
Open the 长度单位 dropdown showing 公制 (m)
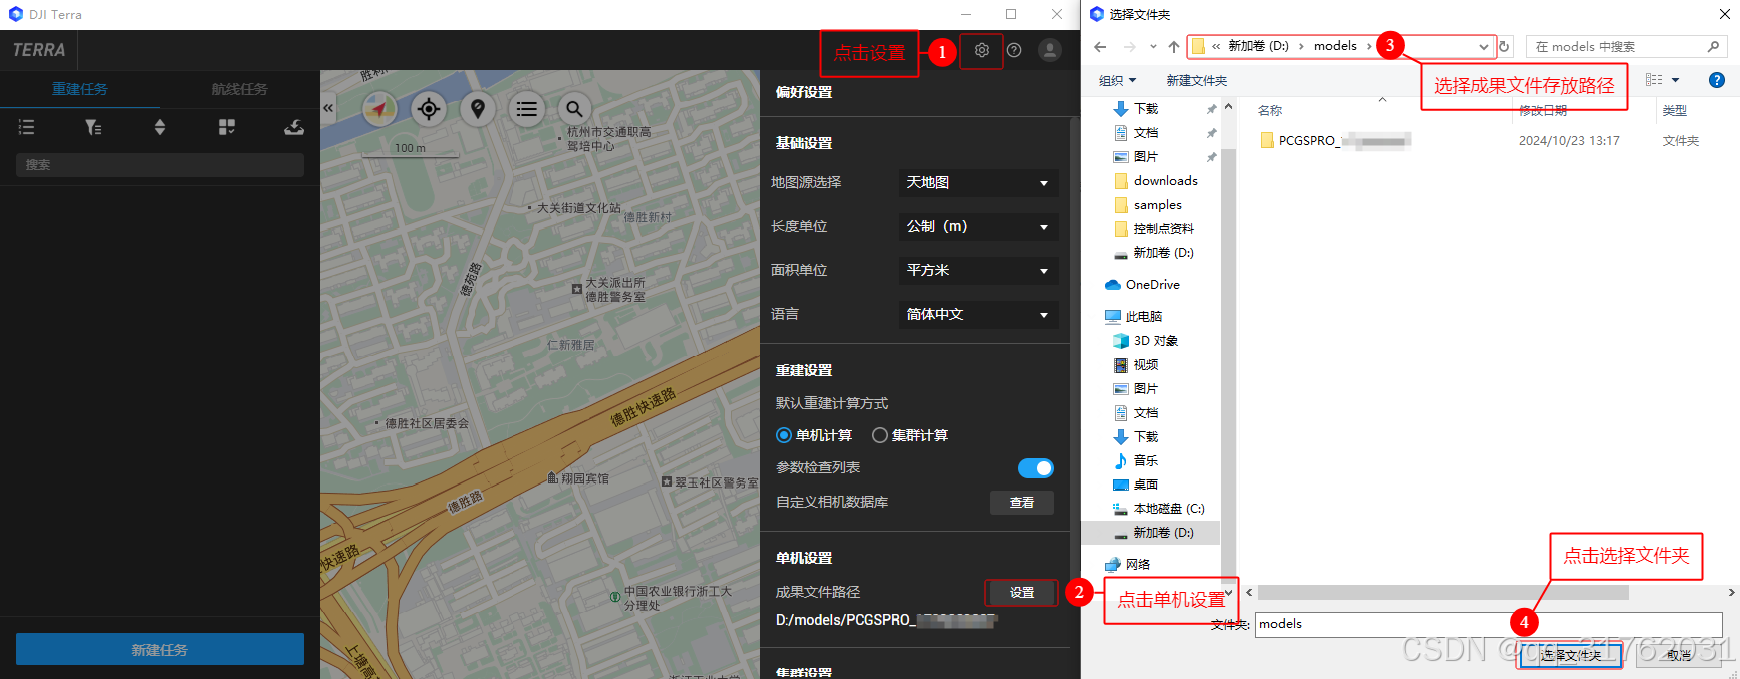(x=978, y=226)
